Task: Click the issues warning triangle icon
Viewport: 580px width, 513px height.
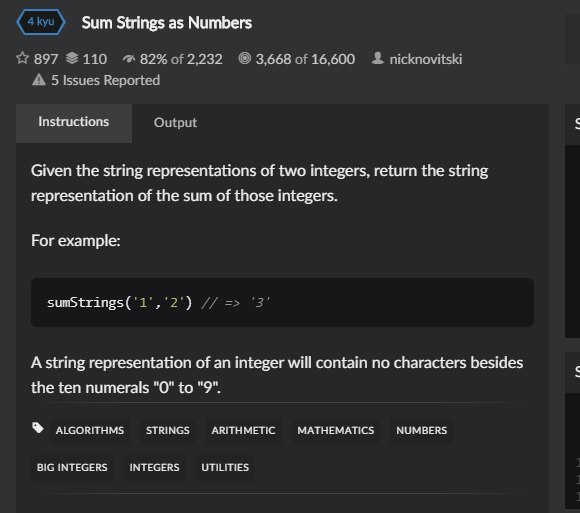Action: pyautogui.click(x=39, y=80)
